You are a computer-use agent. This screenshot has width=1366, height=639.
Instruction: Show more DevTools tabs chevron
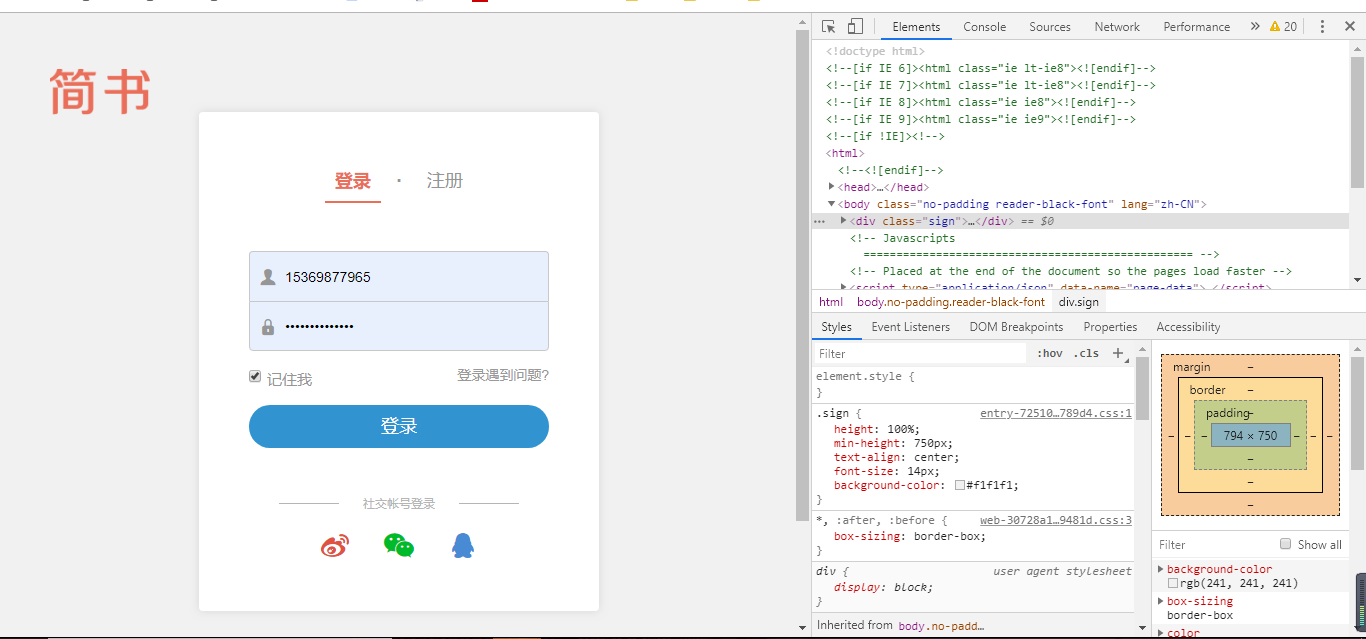coord(1254,27)
